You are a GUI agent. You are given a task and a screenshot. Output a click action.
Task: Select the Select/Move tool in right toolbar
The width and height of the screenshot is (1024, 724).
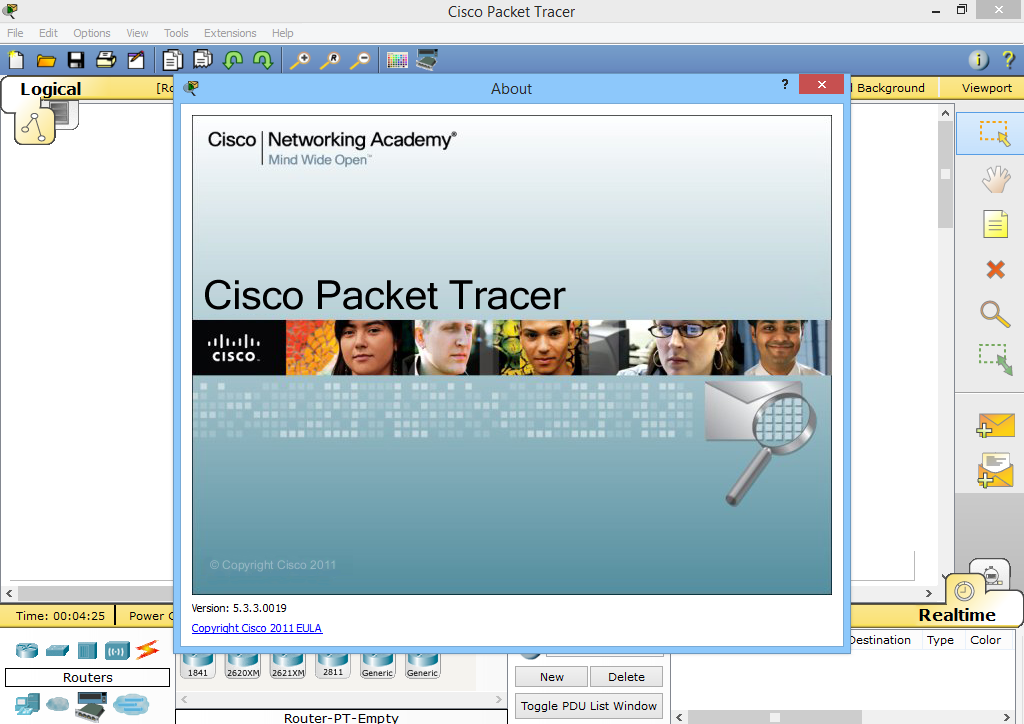tap(995, 132)
